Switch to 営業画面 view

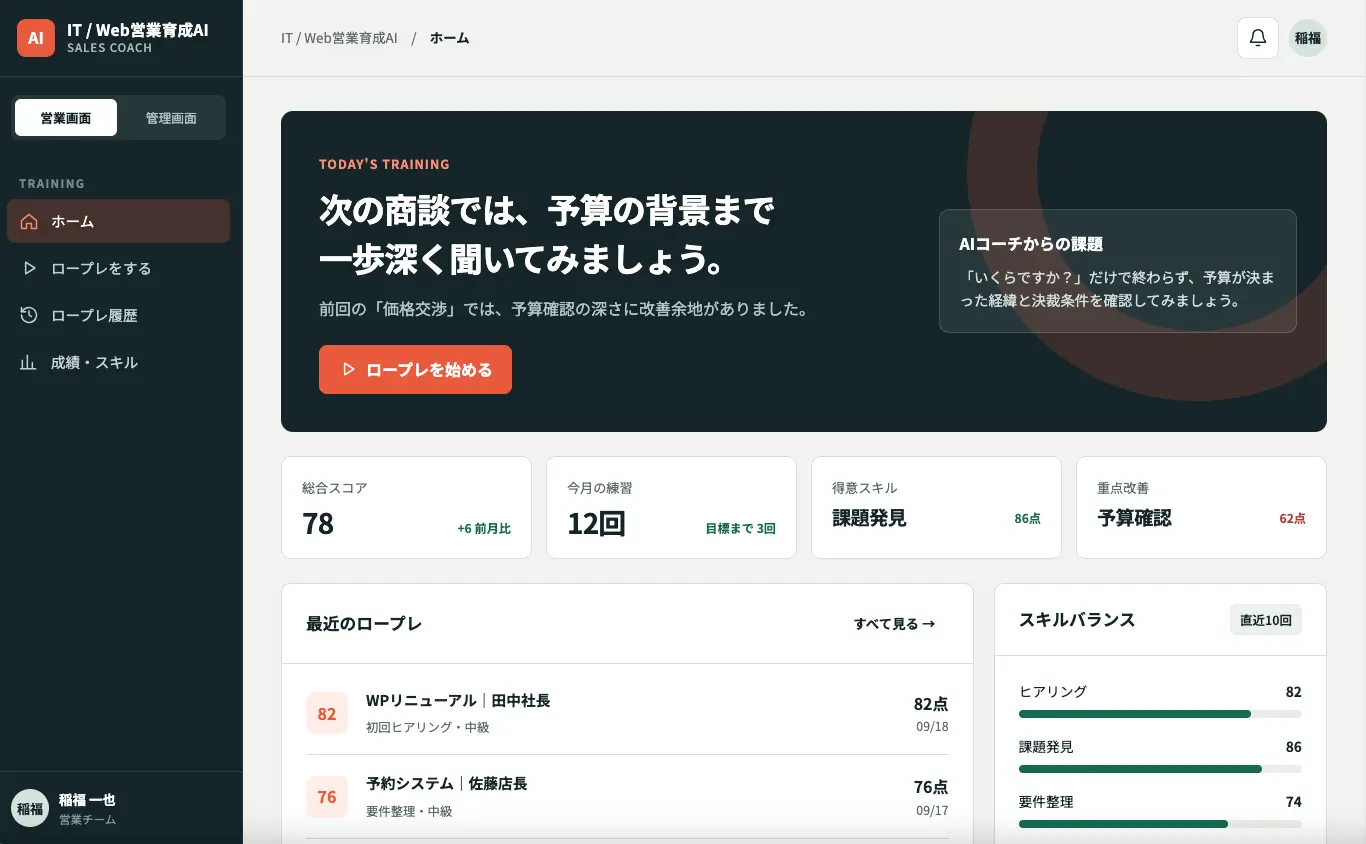point(66,117)
